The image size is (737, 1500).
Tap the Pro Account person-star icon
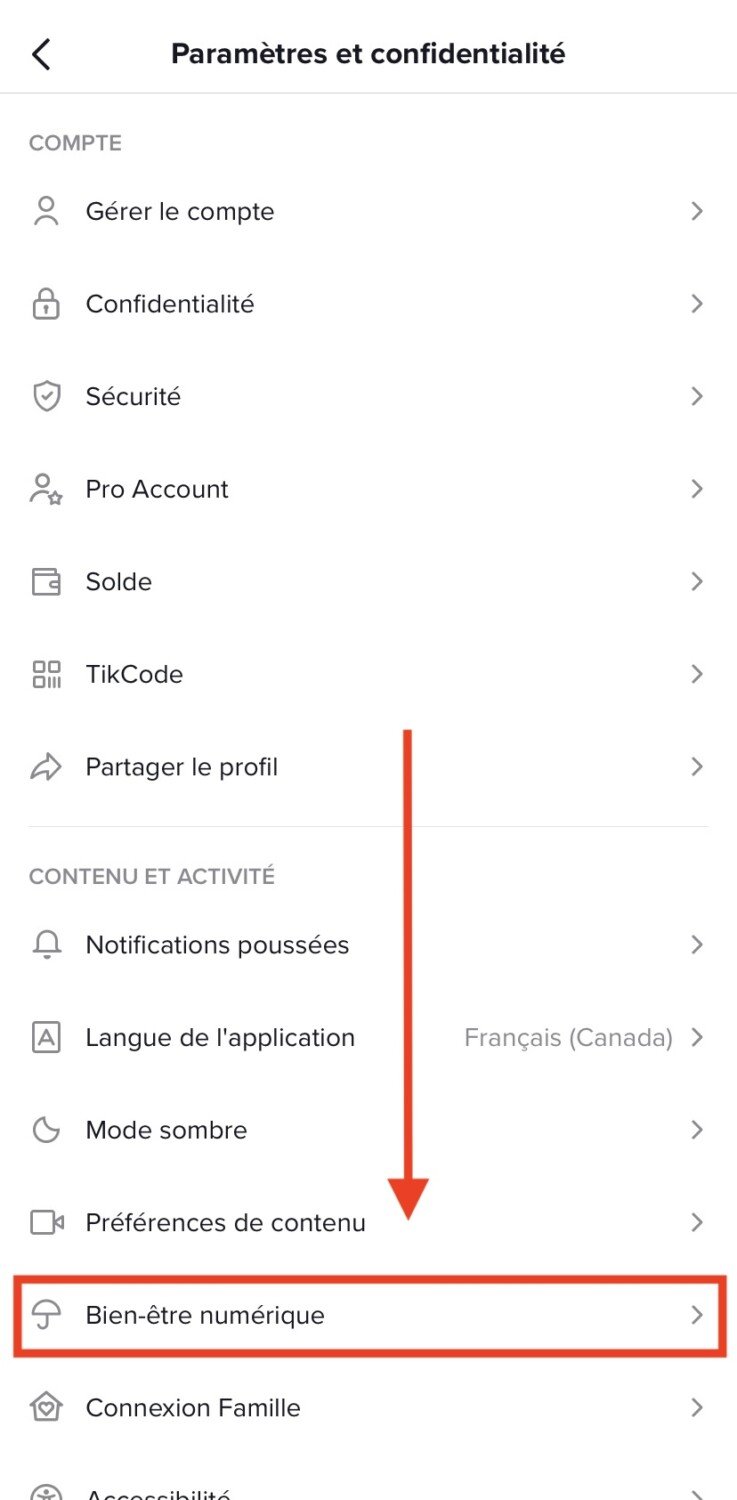(46, 489)
